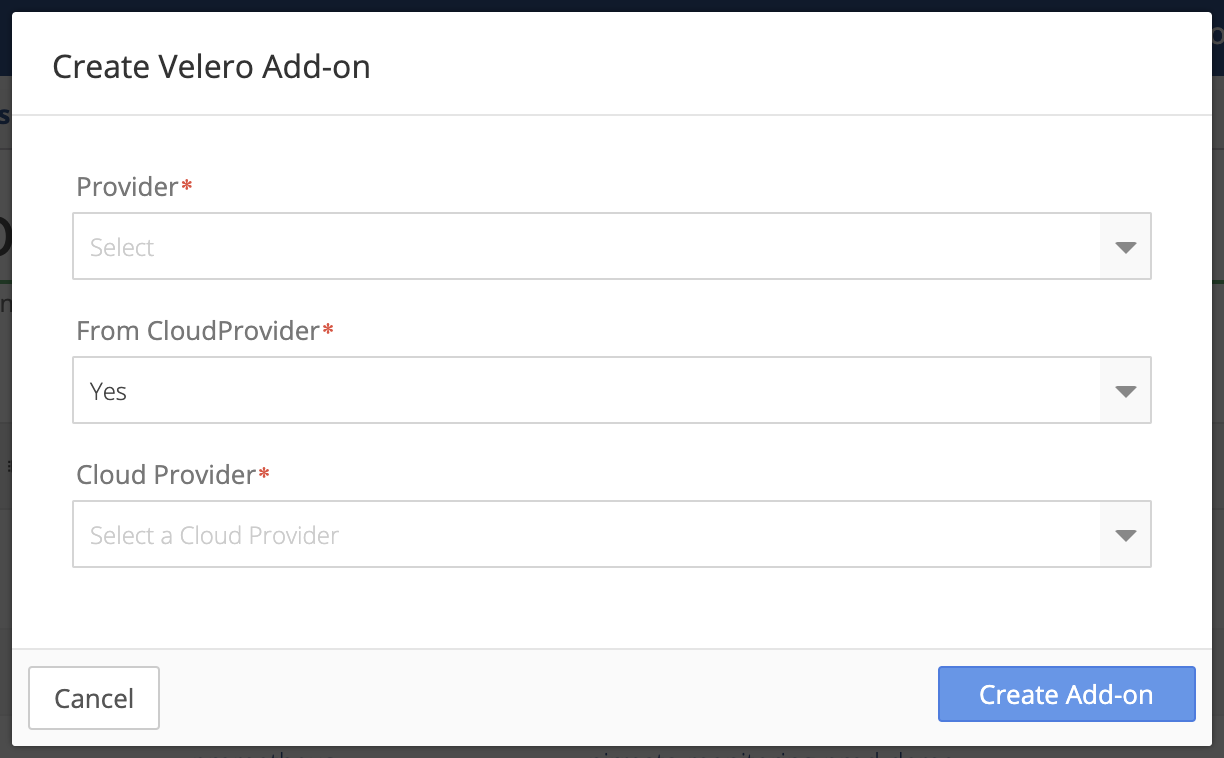Open the Provider dropdown arrow
The width and height of the screenshot is (1224, 758).
[x=1125, y=247]
